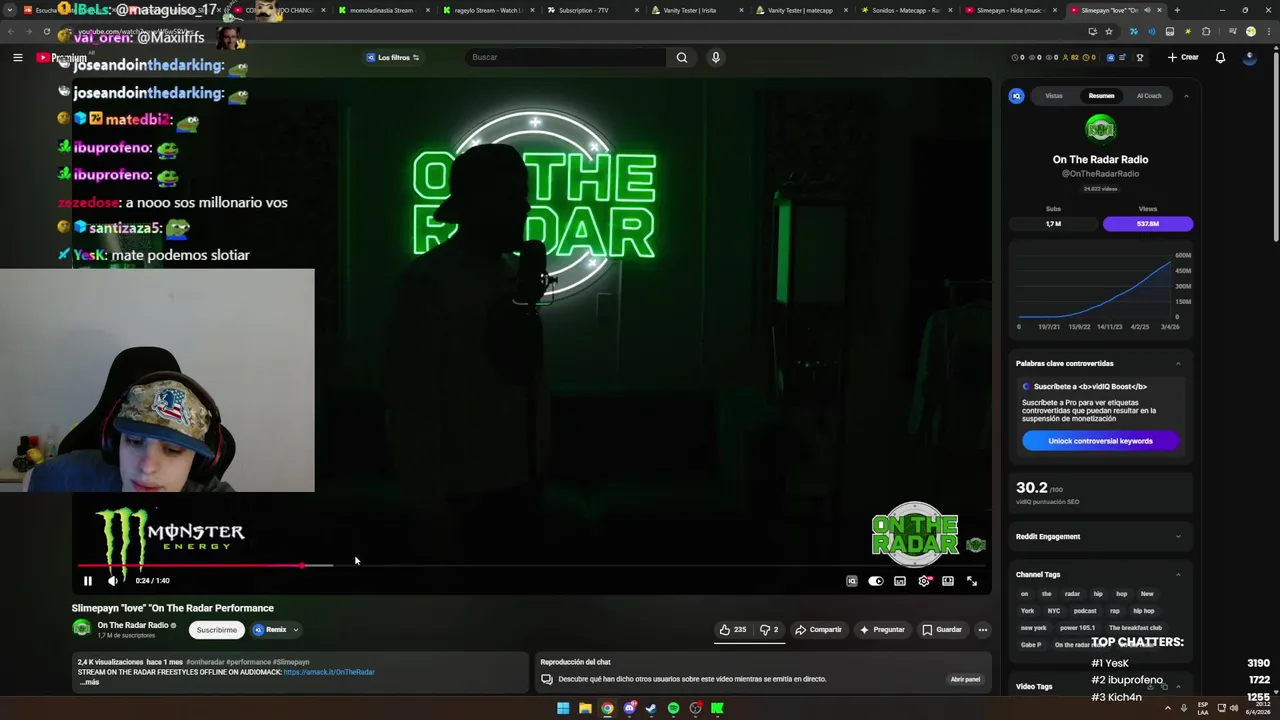Open On The Radar Radio channel name
Image resolution: width=1280 pixels, height=720 pixels.
point(133,625)
